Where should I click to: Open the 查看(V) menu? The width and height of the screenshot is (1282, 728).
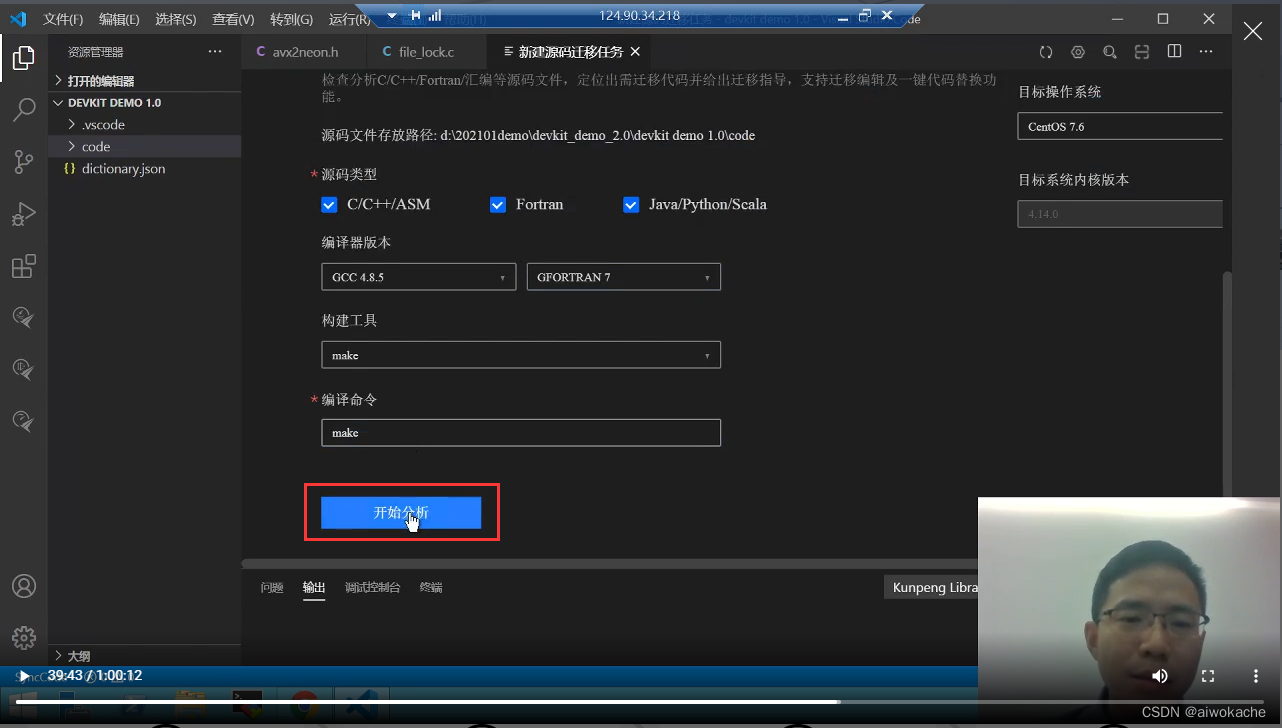coord(233,19)
